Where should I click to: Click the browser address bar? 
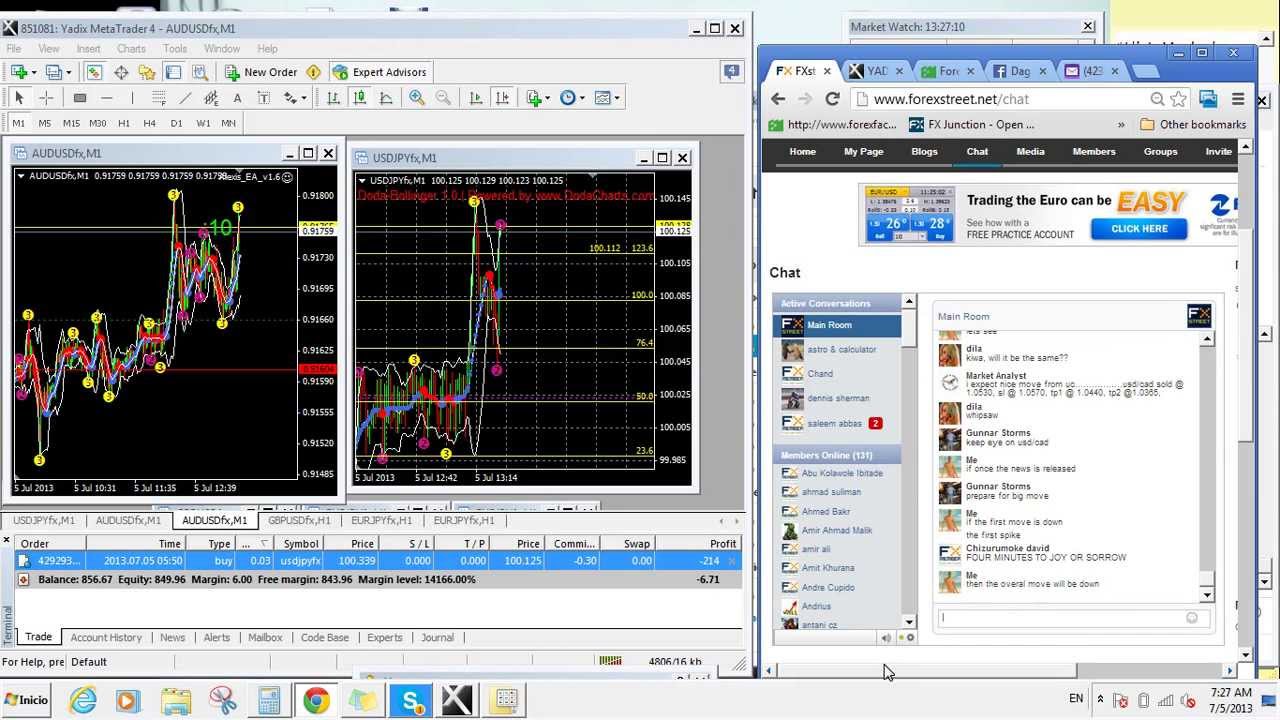click(x=1010, y=99)
